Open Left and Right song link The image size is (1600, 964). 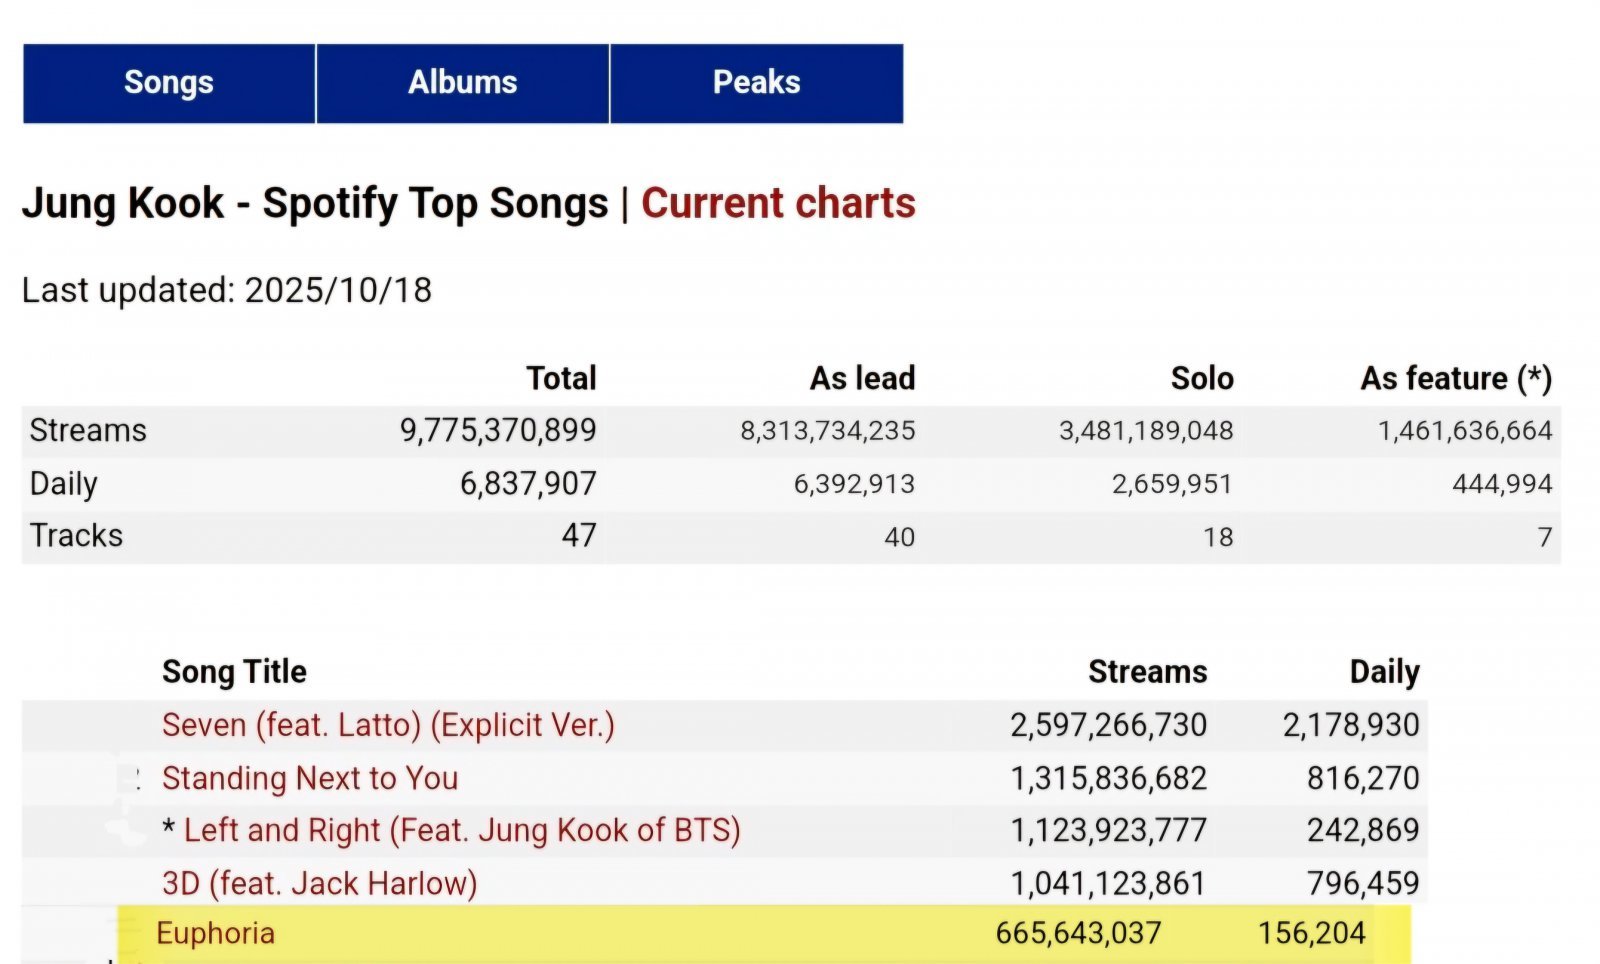click(461, 830)
